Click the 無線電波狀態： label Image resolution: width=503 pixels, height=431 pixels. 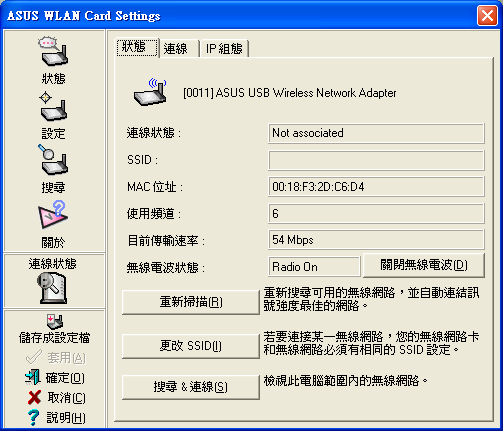coord(166,267)
